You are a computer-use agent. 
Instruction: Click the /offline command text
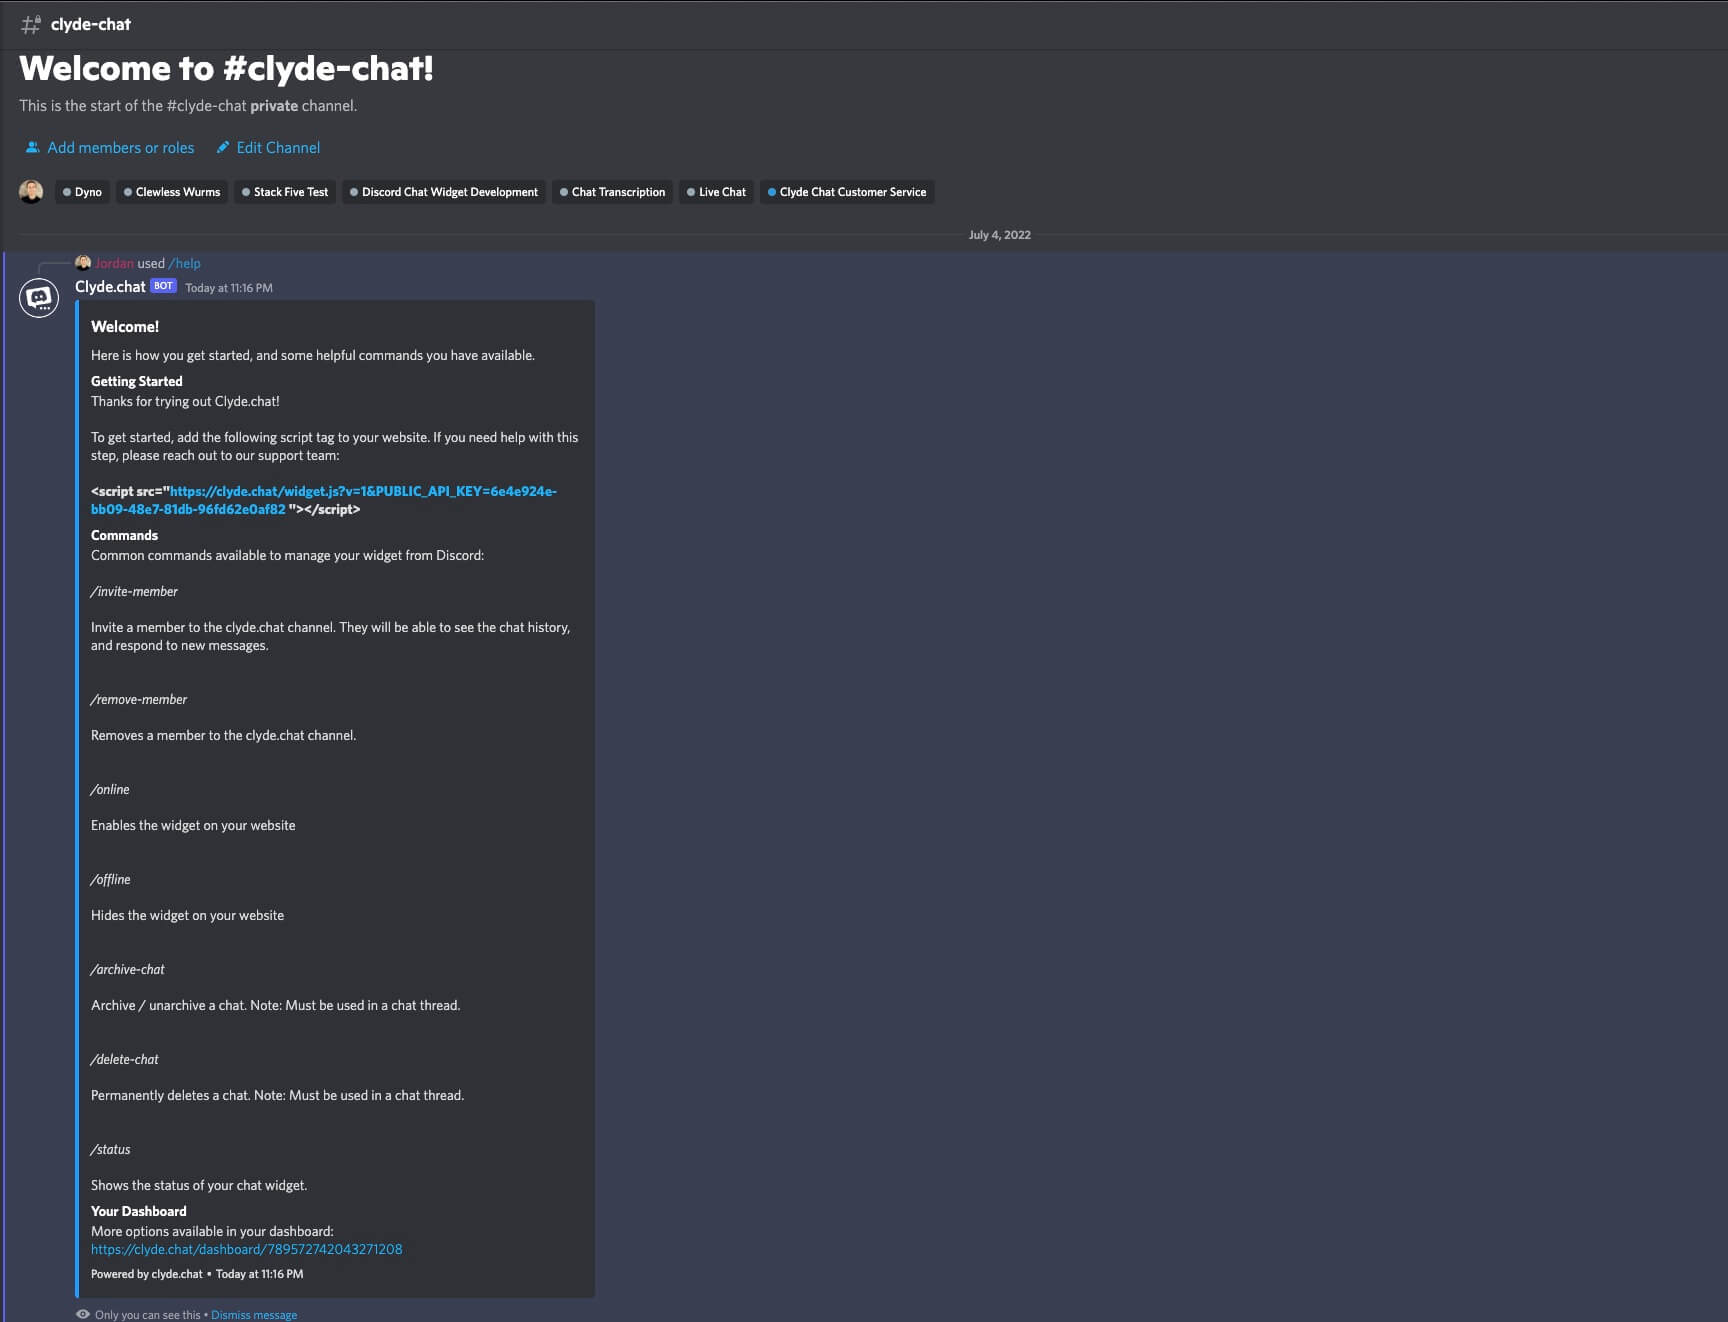point(111,880)
